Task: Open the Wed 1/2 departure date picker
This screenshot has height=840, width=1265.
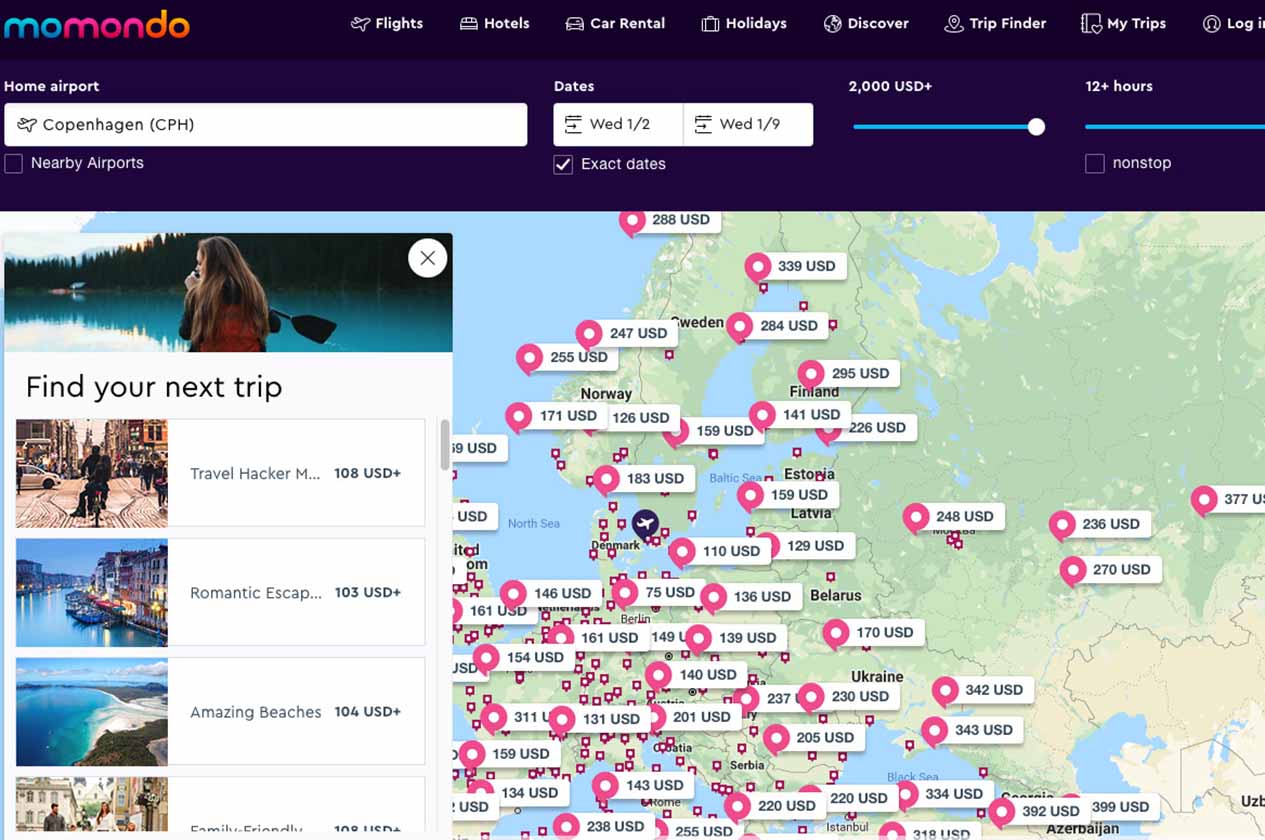Action: coord(619,125)
